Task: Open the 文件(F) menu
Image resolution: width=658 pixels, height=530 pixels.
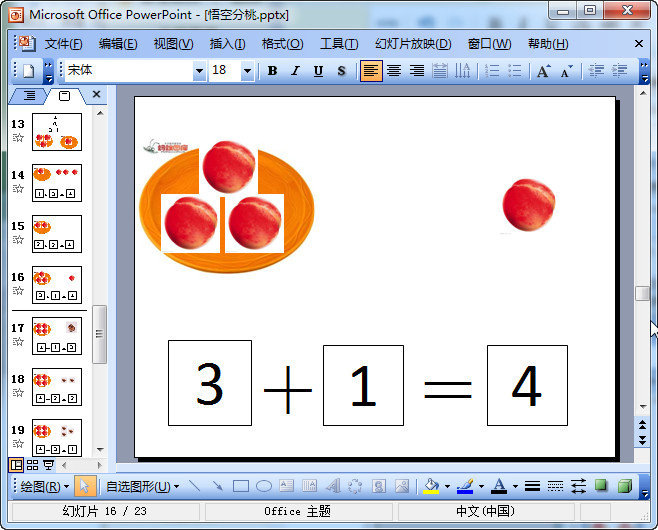Action: click(x=63, y=44)
